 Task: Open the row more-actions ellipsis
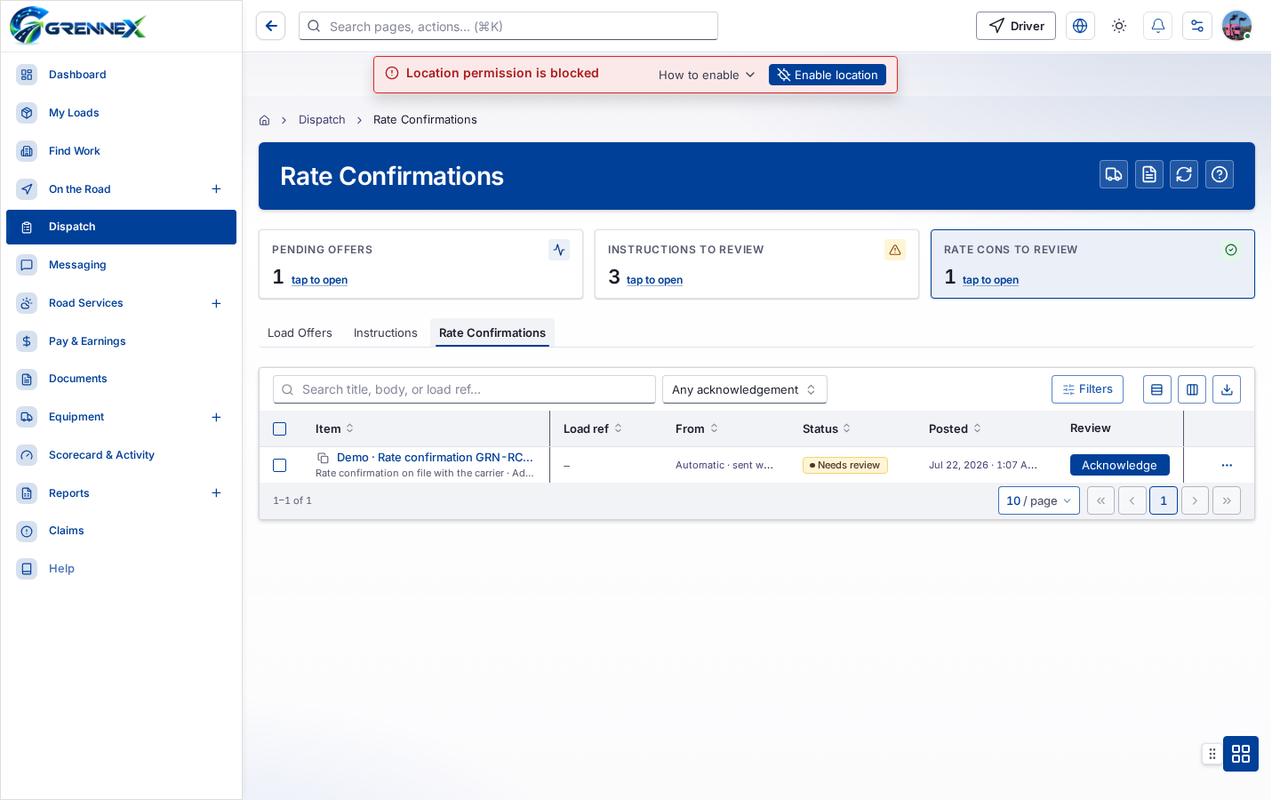click(1227, 465)
